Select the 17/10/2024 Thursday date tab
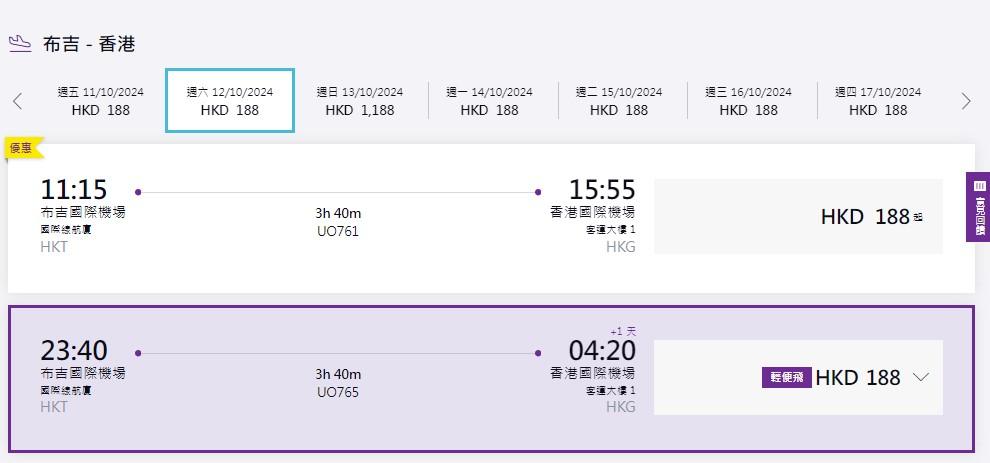Screen dimensions: 990x463 coord(878,101)
